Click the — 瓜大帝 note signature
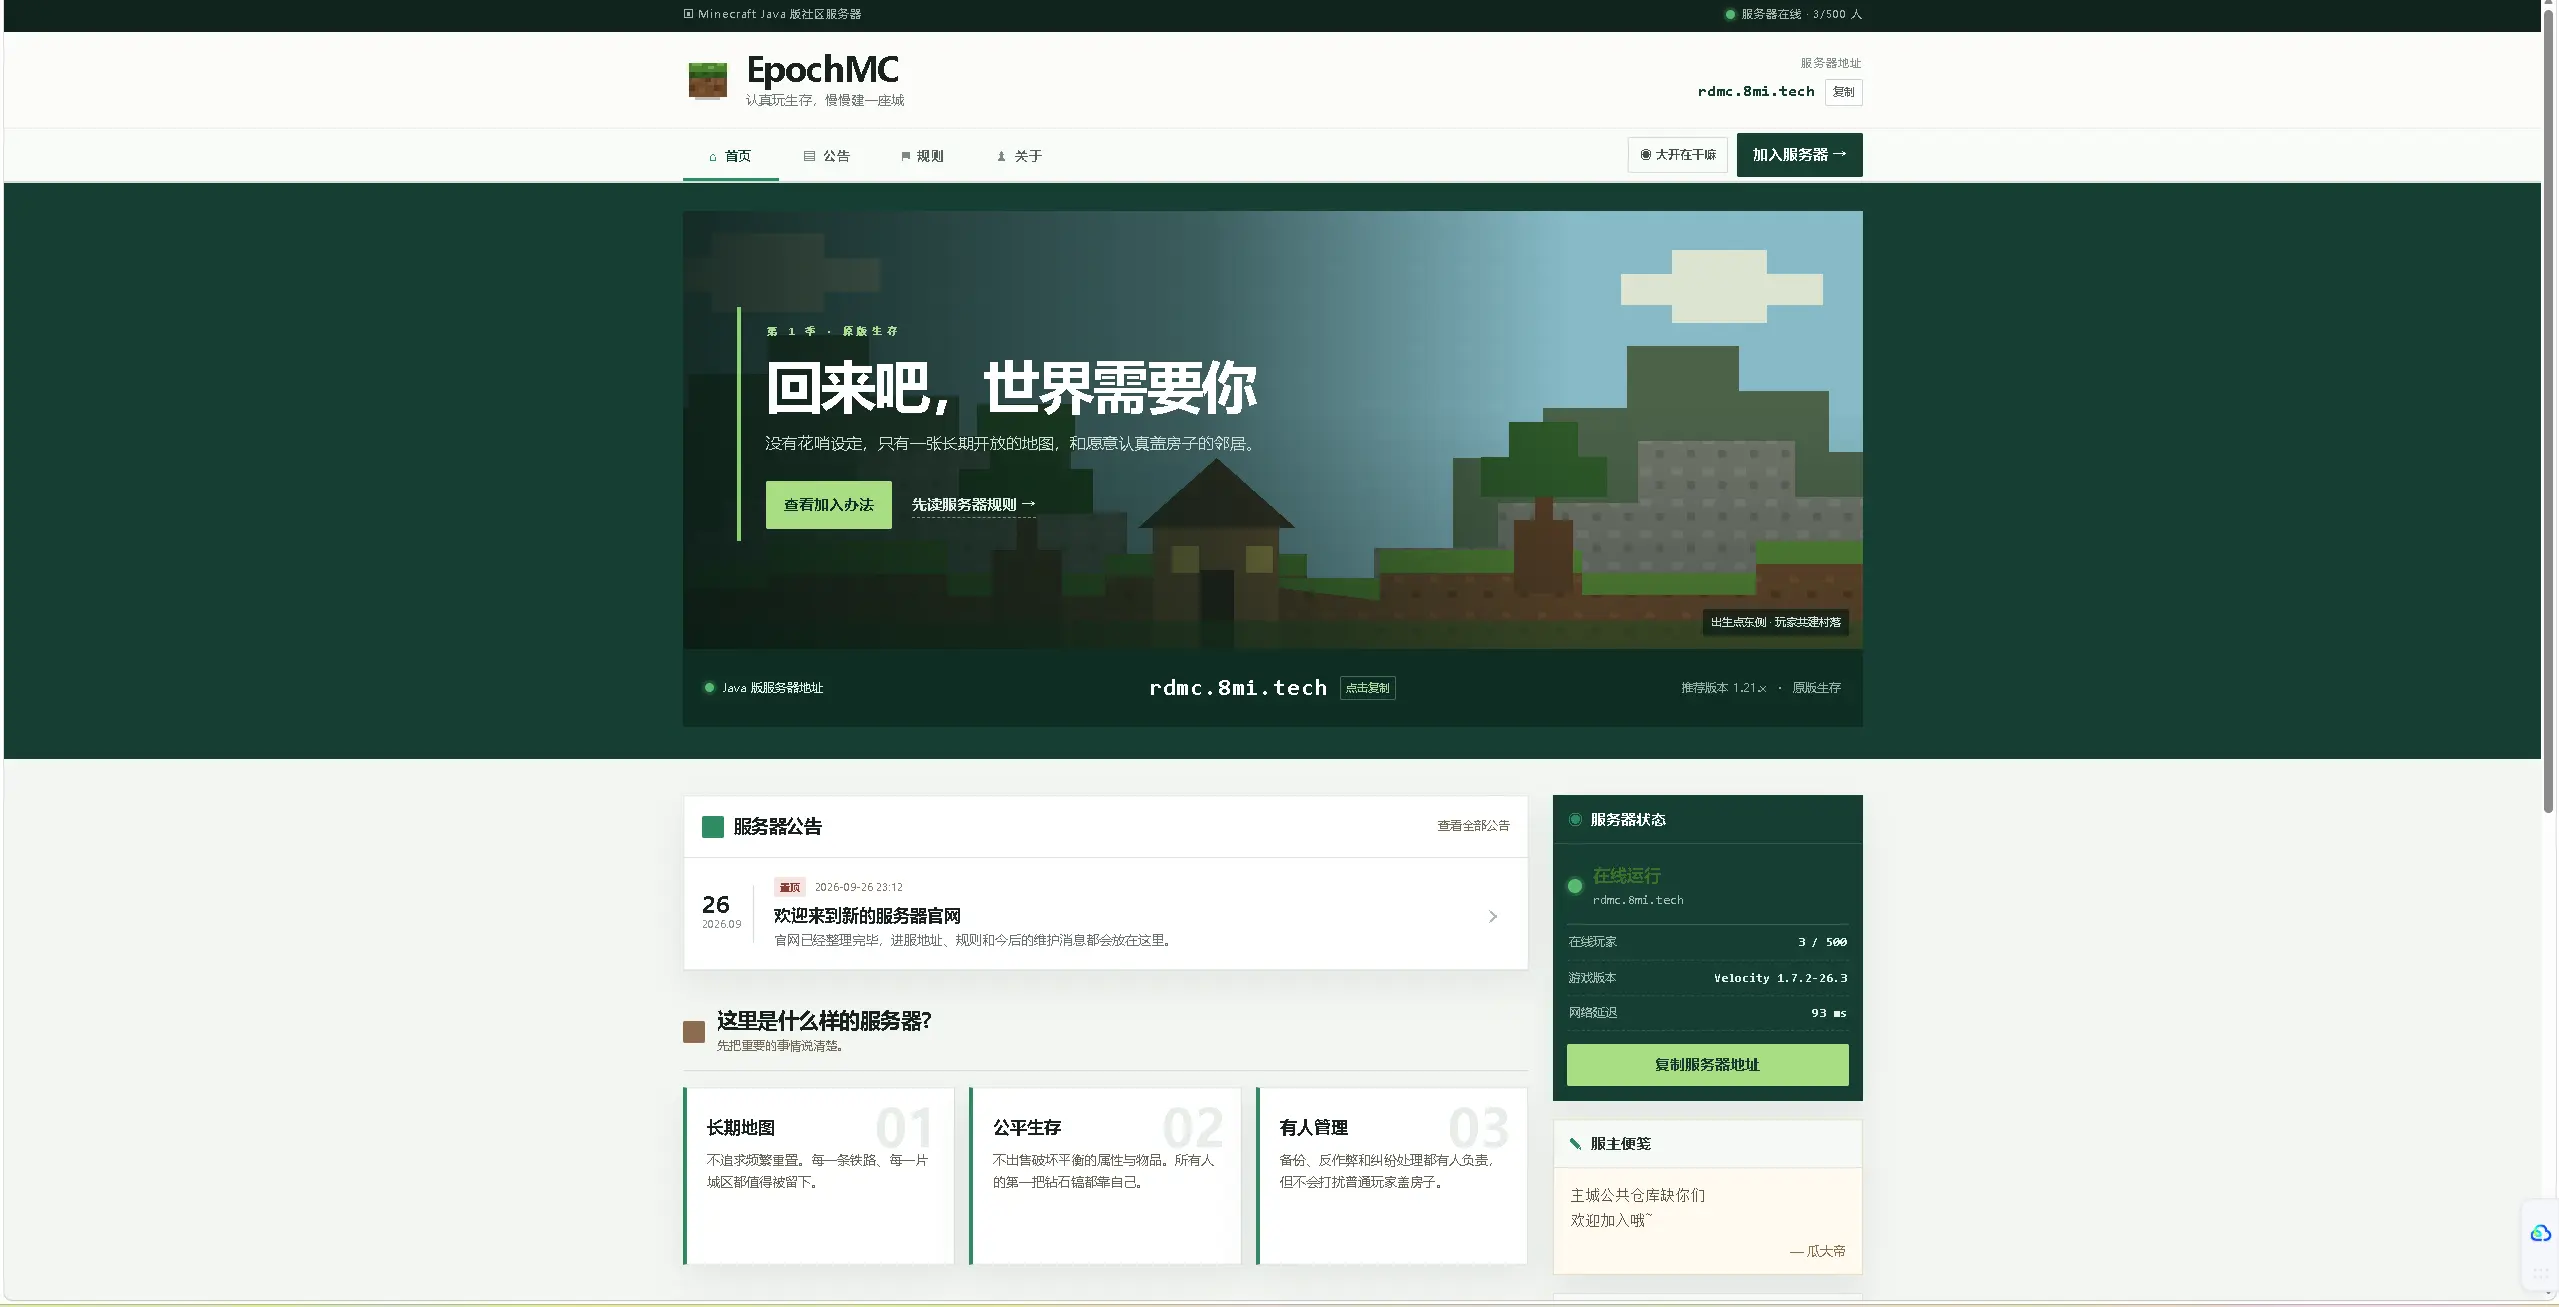Image resolution: width=2559 pixels, height=1307 pixels. [x=1817, y=1252]
